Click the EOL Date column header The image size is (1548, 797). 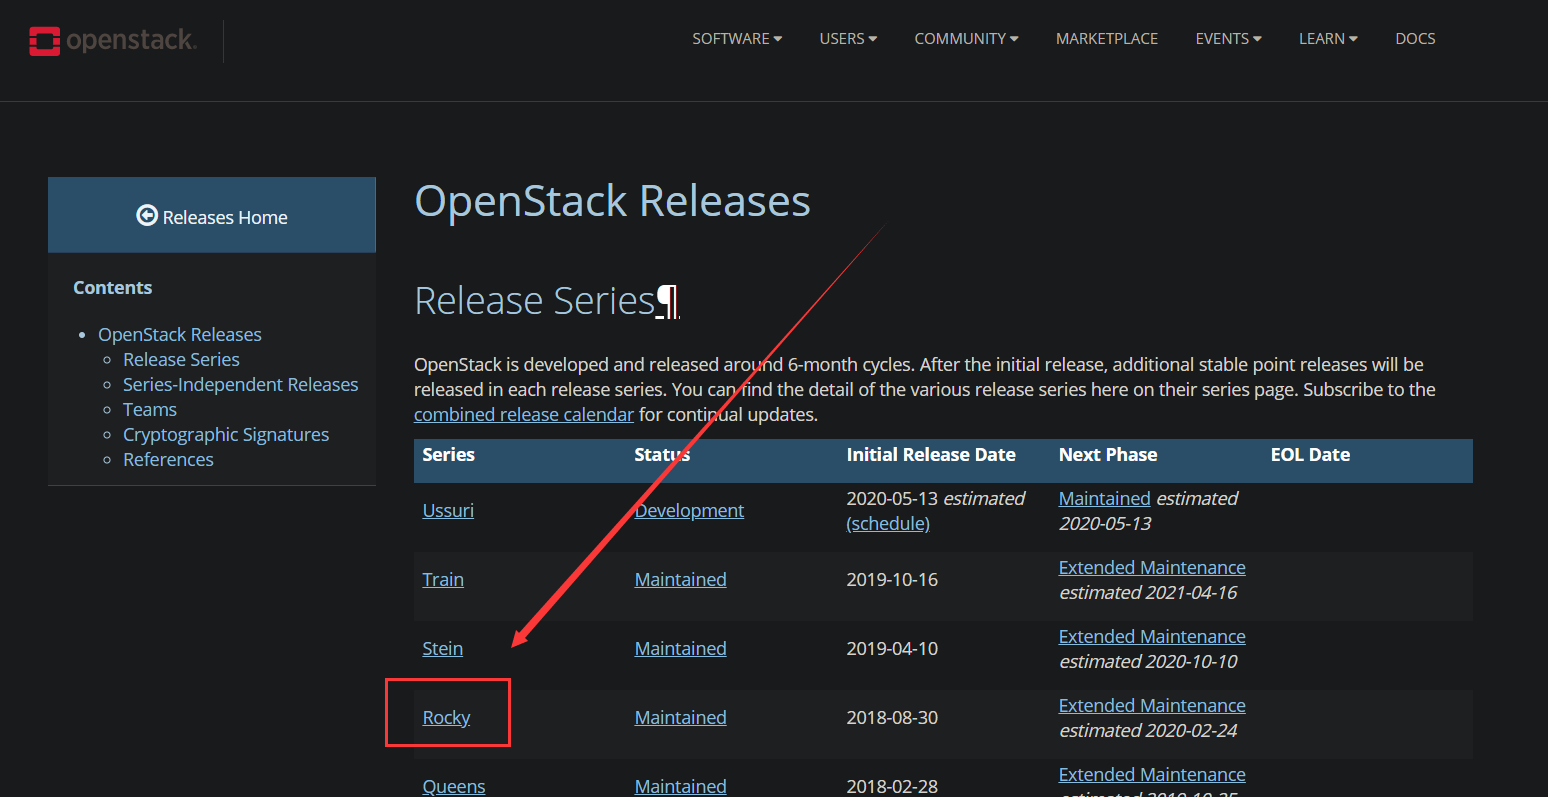(x=1310, y=454)
